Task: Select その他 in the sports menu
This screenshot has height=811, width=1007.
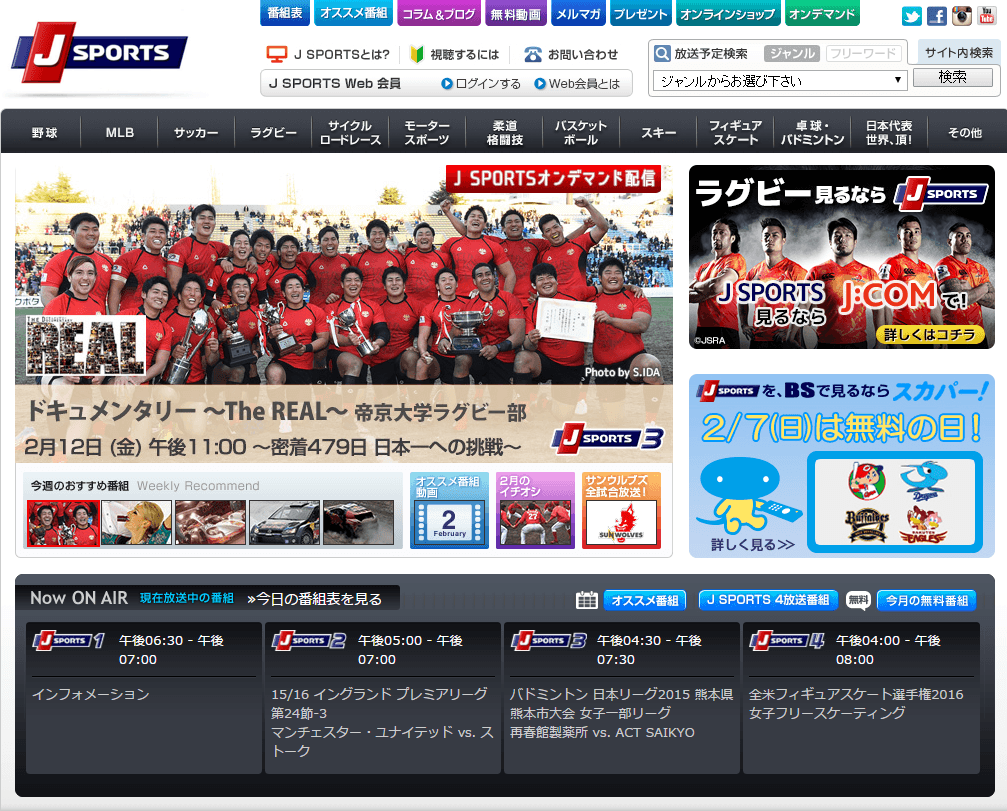Action: [965, 132]
